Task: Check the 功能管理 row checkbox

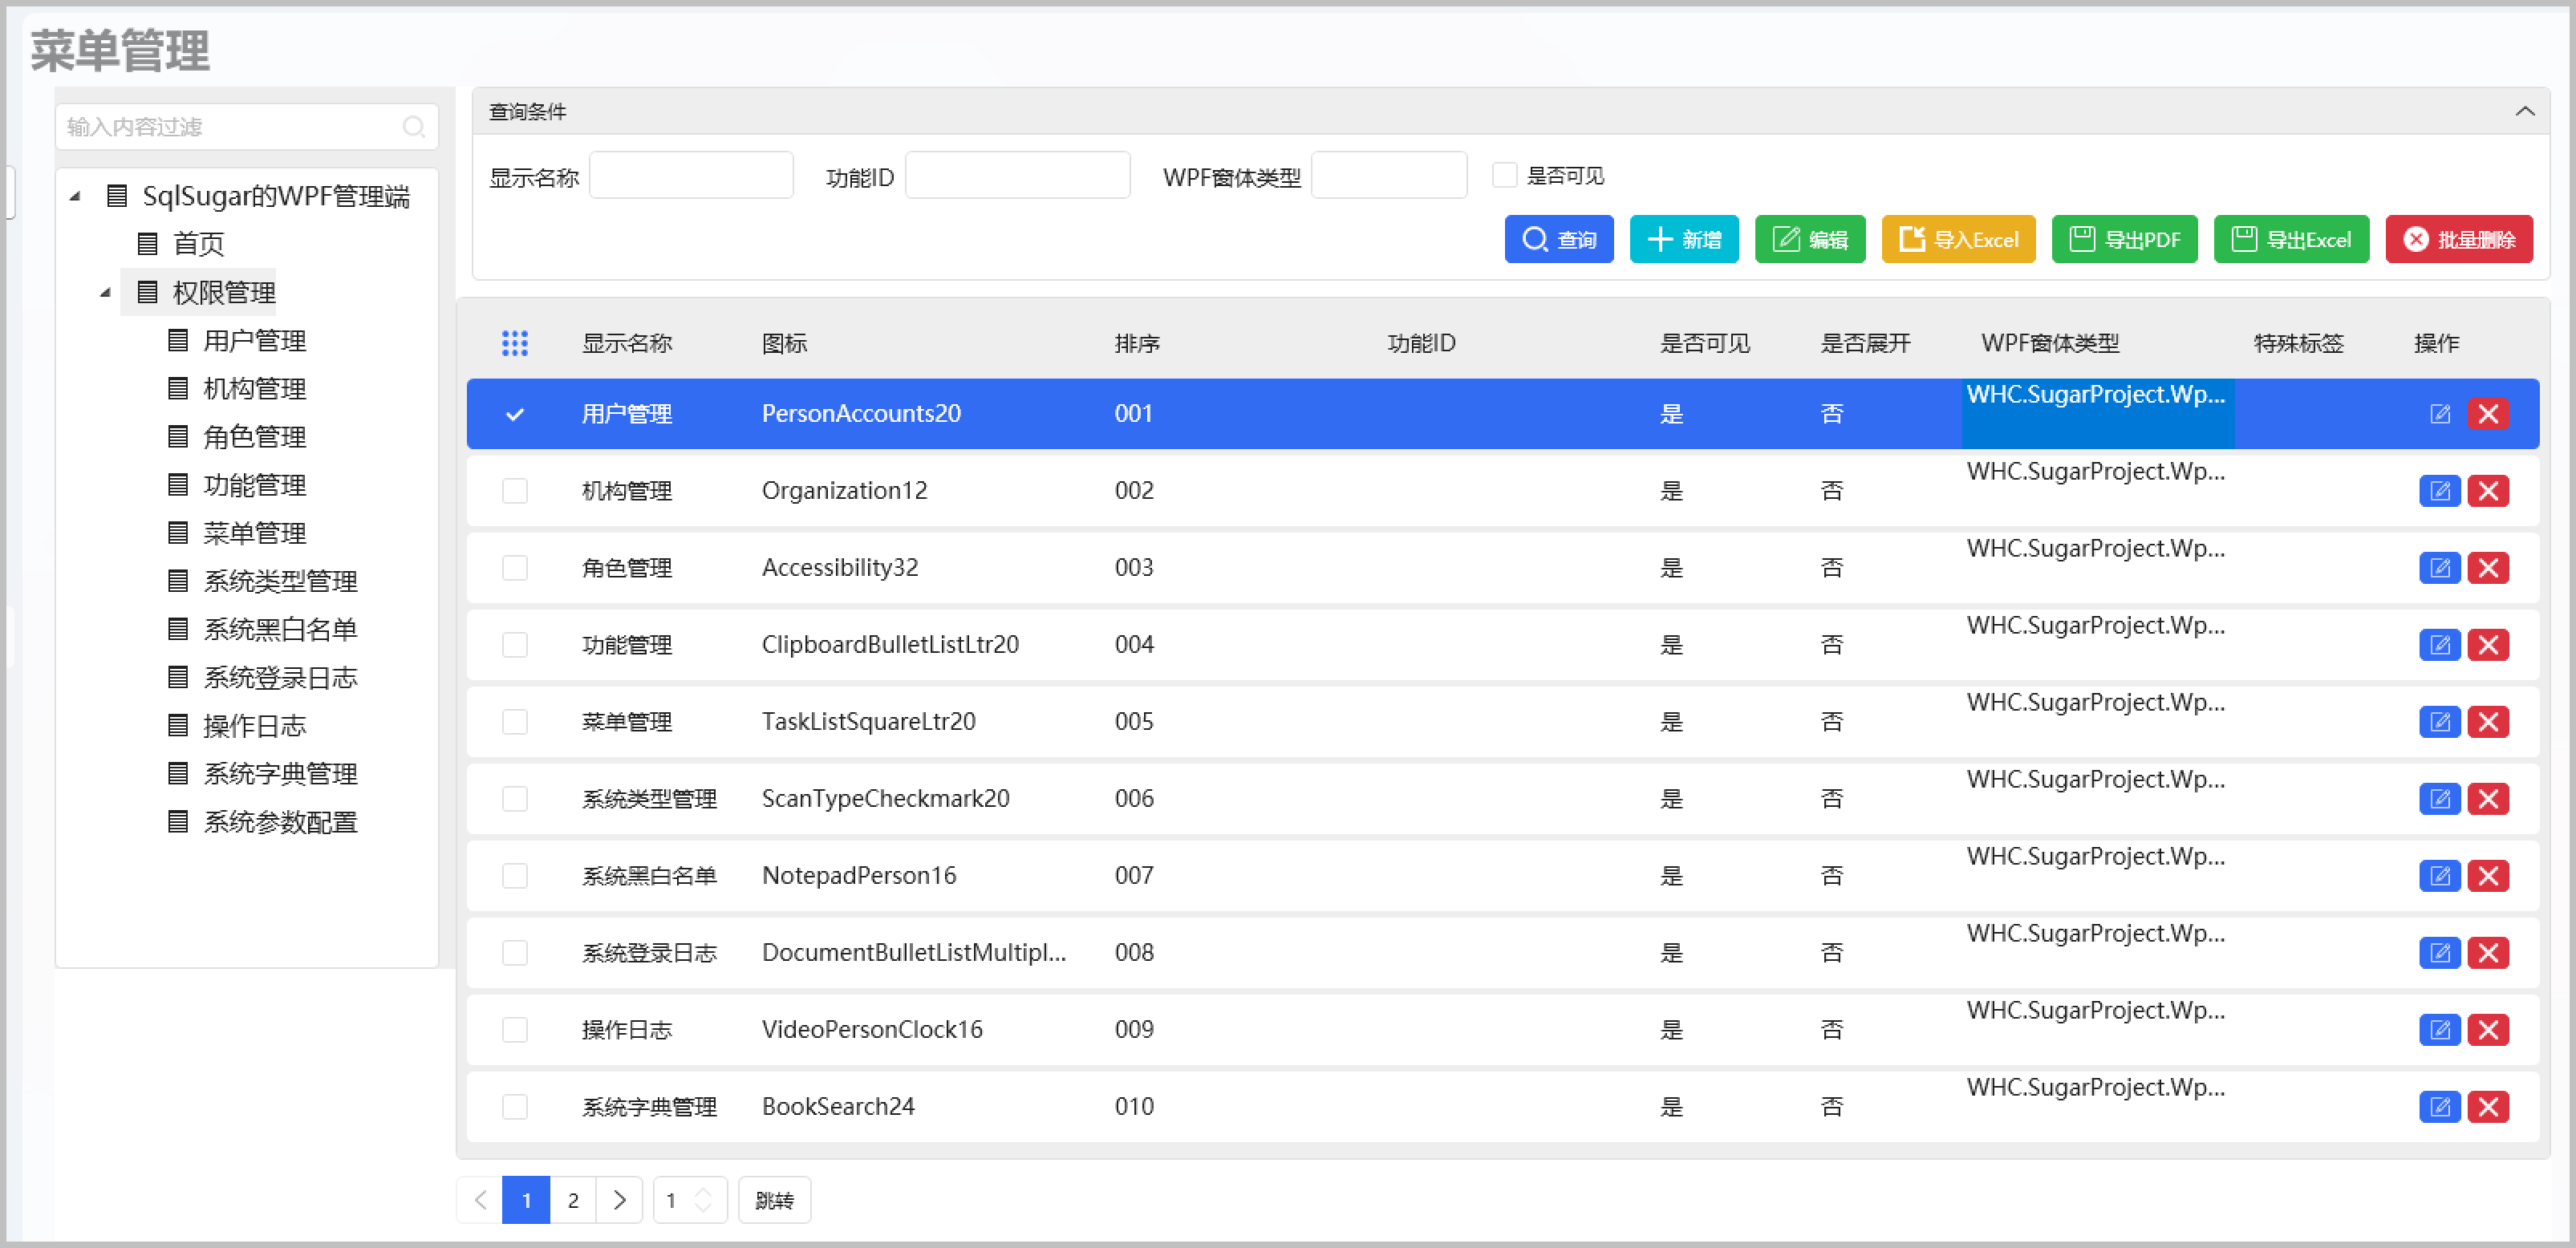Action: tap(514, 645)
